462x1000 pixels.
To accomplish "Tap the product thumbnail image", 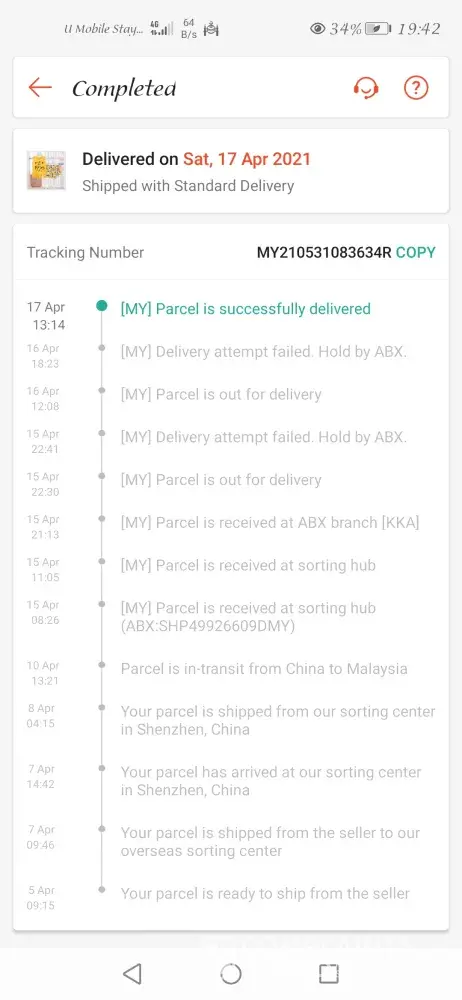I will [x=46, y=170].
